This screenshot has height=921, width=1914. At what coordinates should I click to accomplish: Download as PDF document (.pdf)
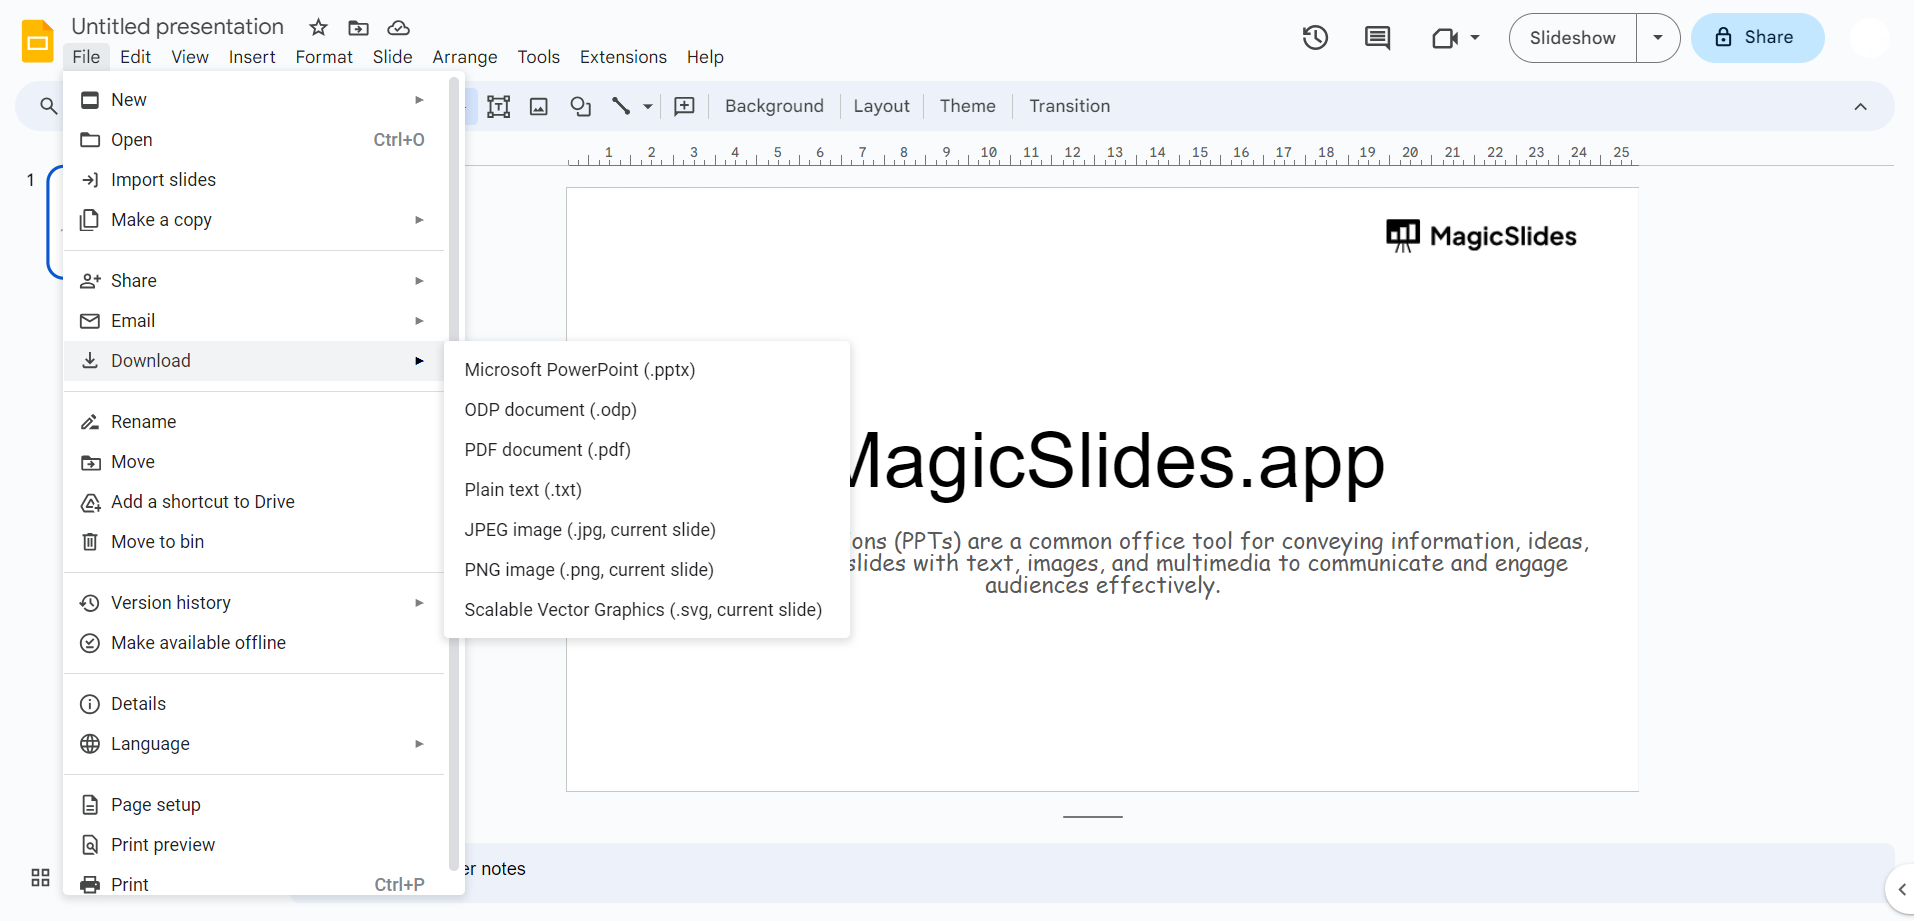(x=647, y=450)
